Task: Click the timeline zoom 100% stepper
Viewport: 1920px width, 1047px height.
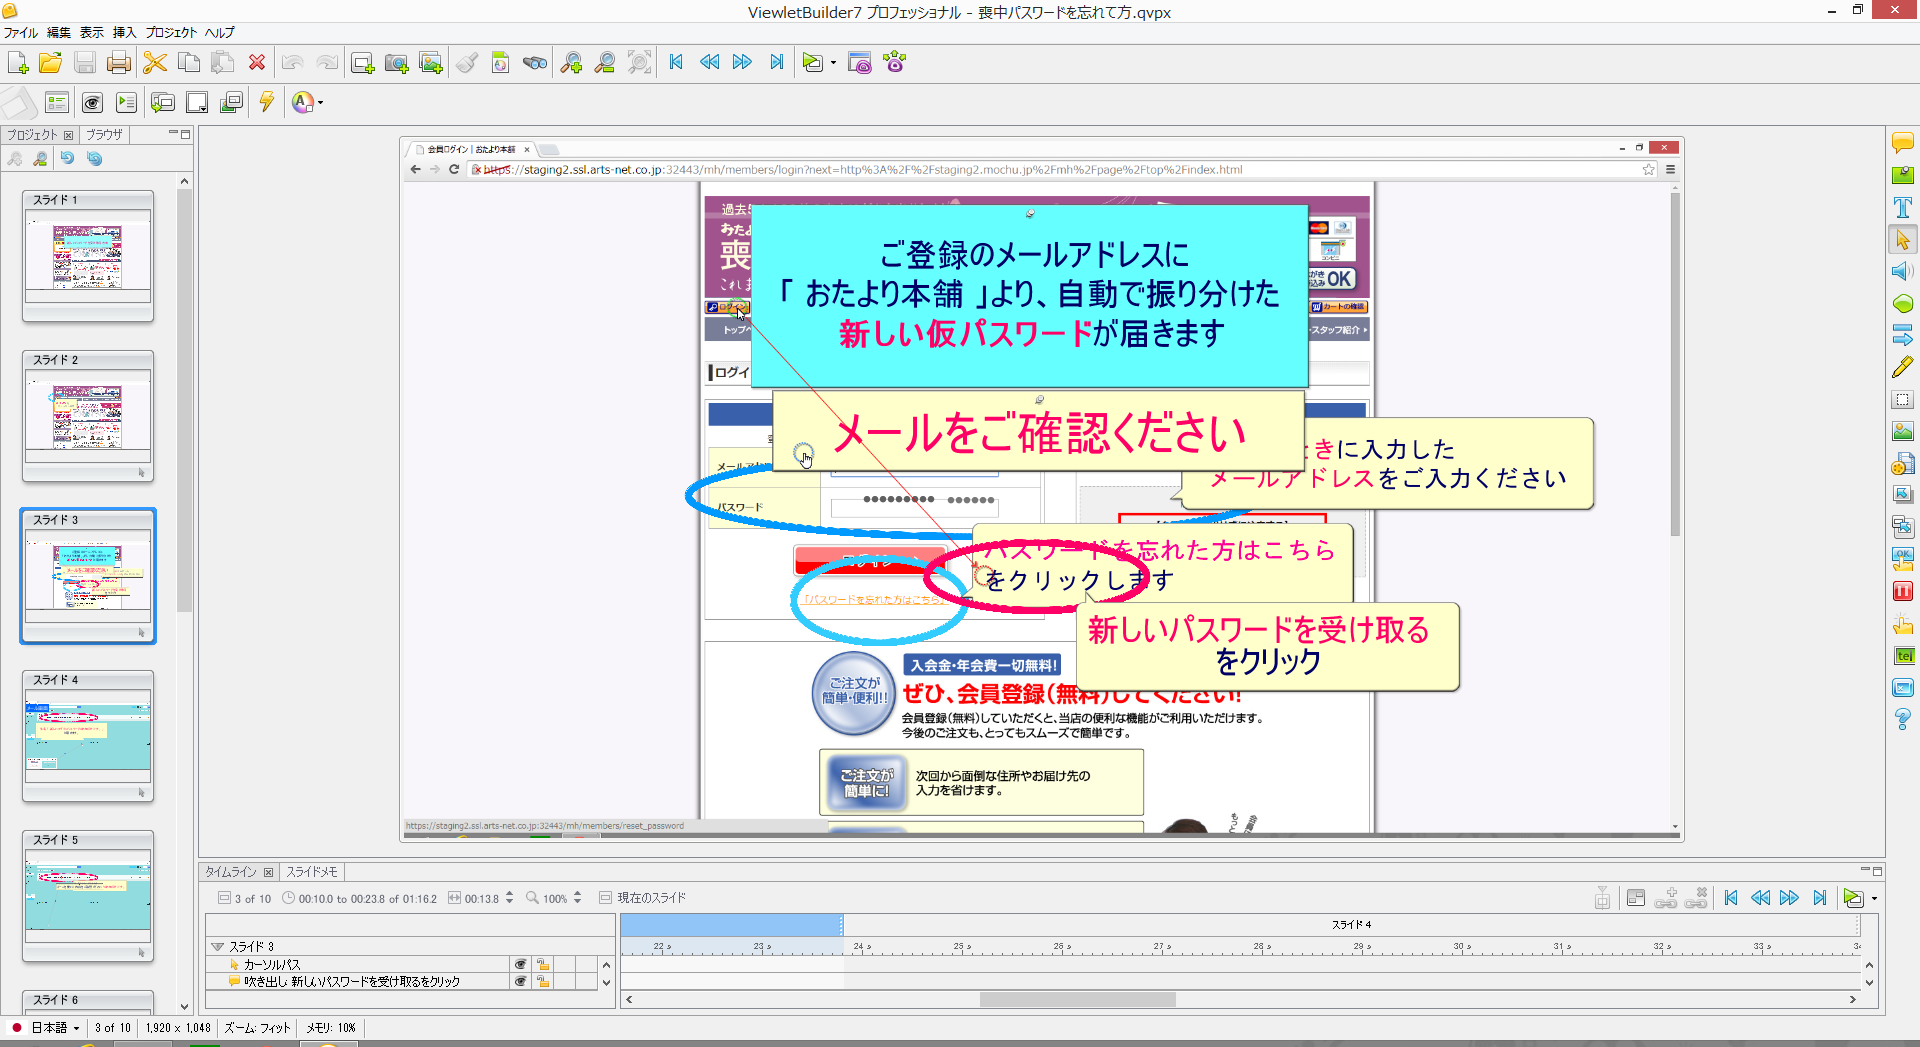Action: (577, 898)
